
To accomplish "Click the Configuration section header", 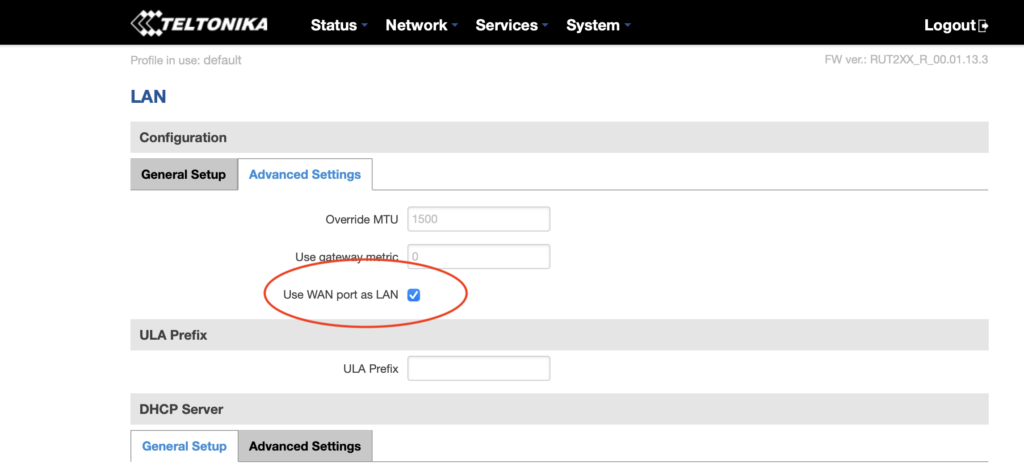I will pyautogui.click(x=183, y=137).
